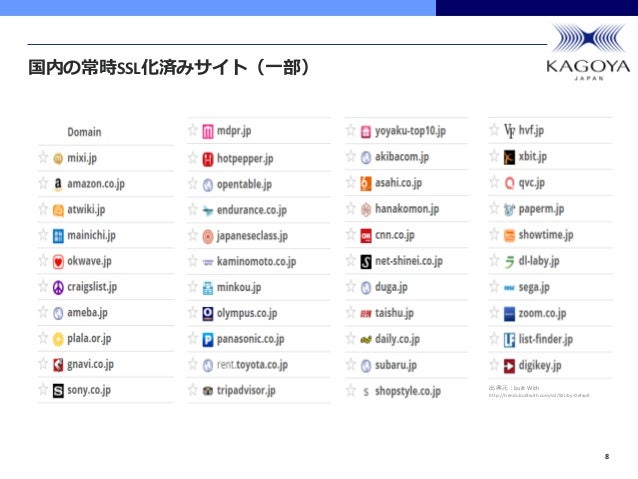
Task: Click the list-finder.jp favicon
Action: click(509, 340)
